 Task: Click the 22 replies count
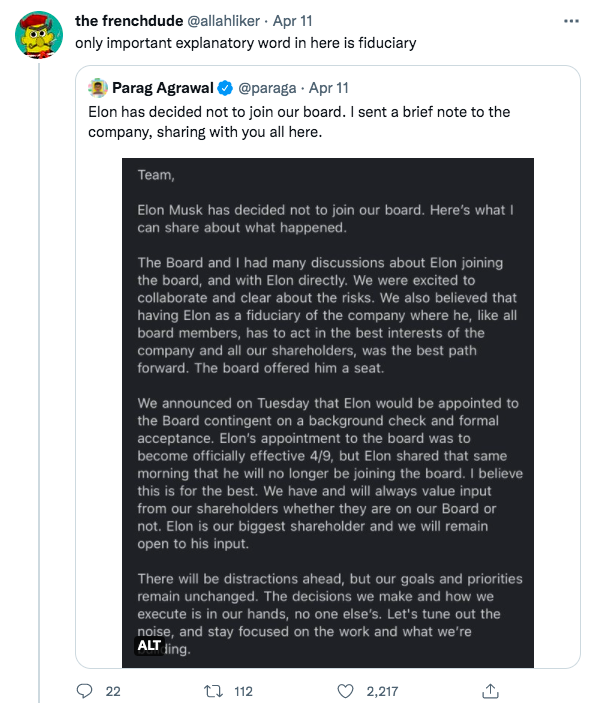click(x=113, y=691)
